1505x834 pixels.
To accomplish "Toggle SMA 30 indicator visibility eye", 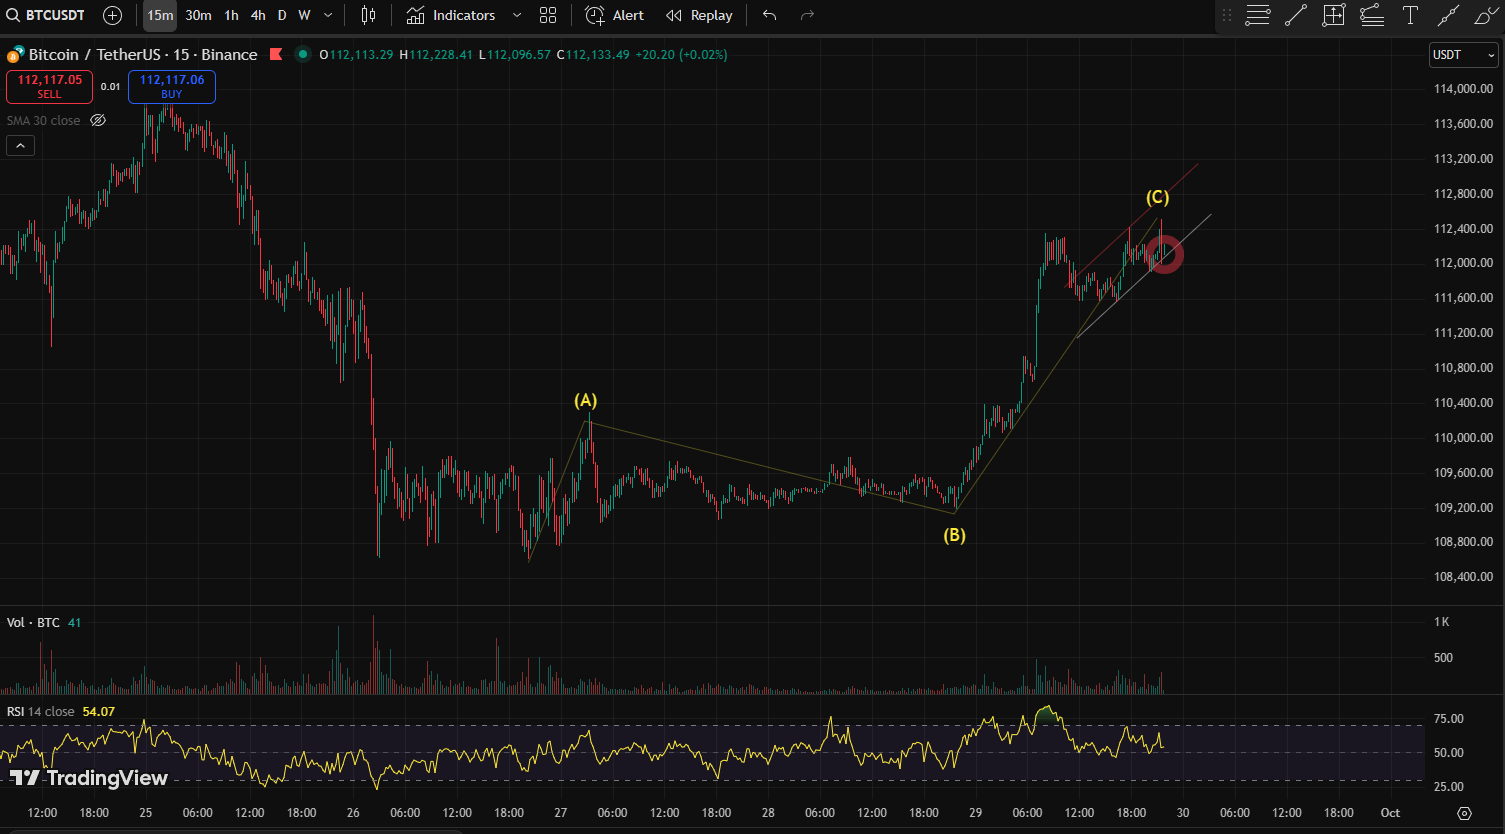I will click(98, 120).
